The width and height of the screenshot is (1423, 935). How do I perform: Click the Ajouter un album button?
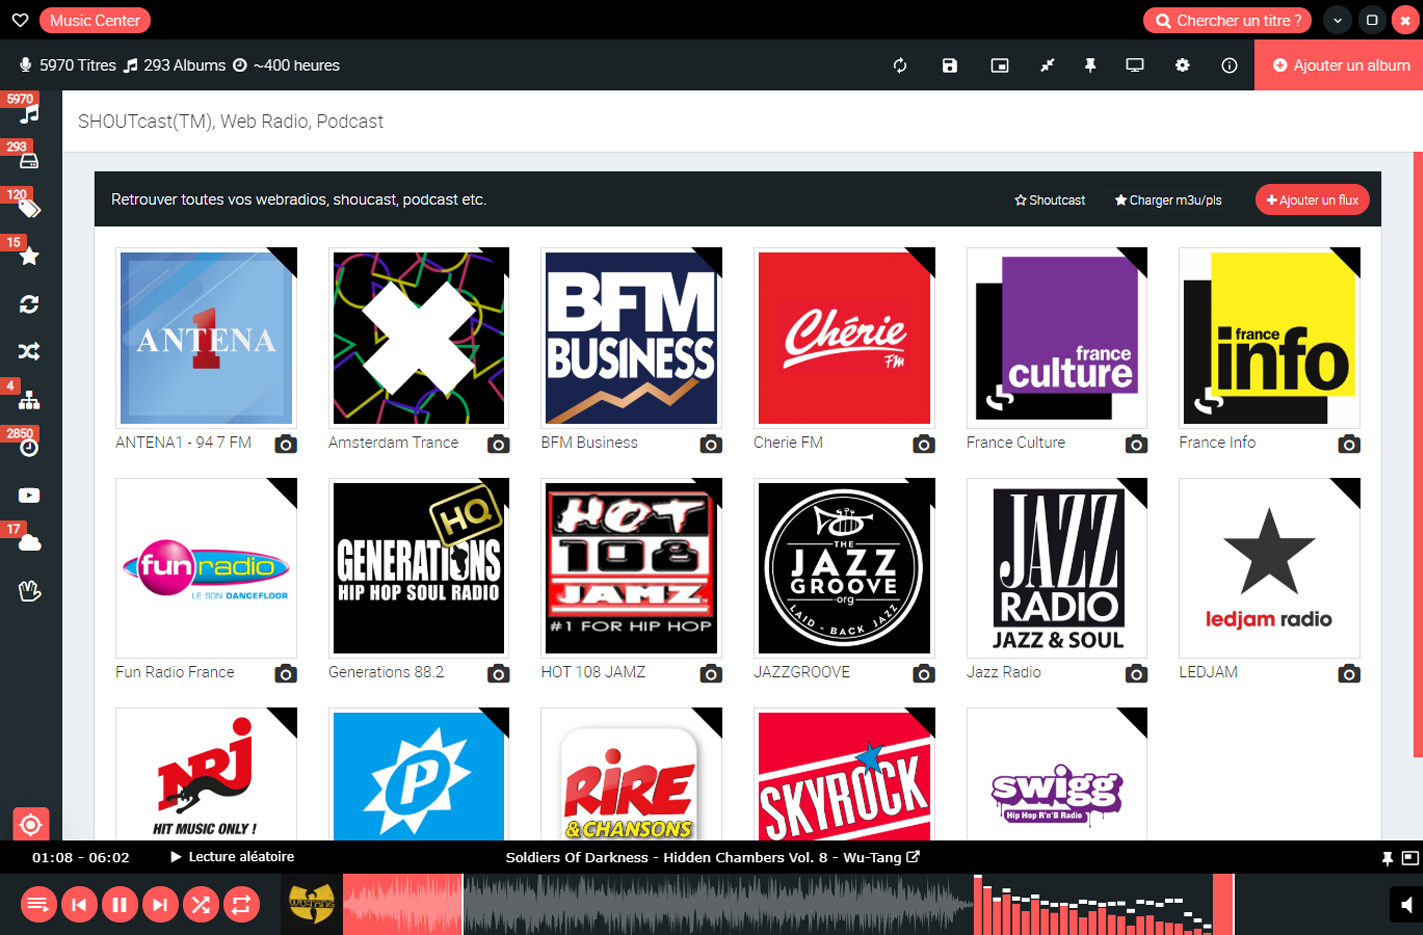pos(1339,65)
